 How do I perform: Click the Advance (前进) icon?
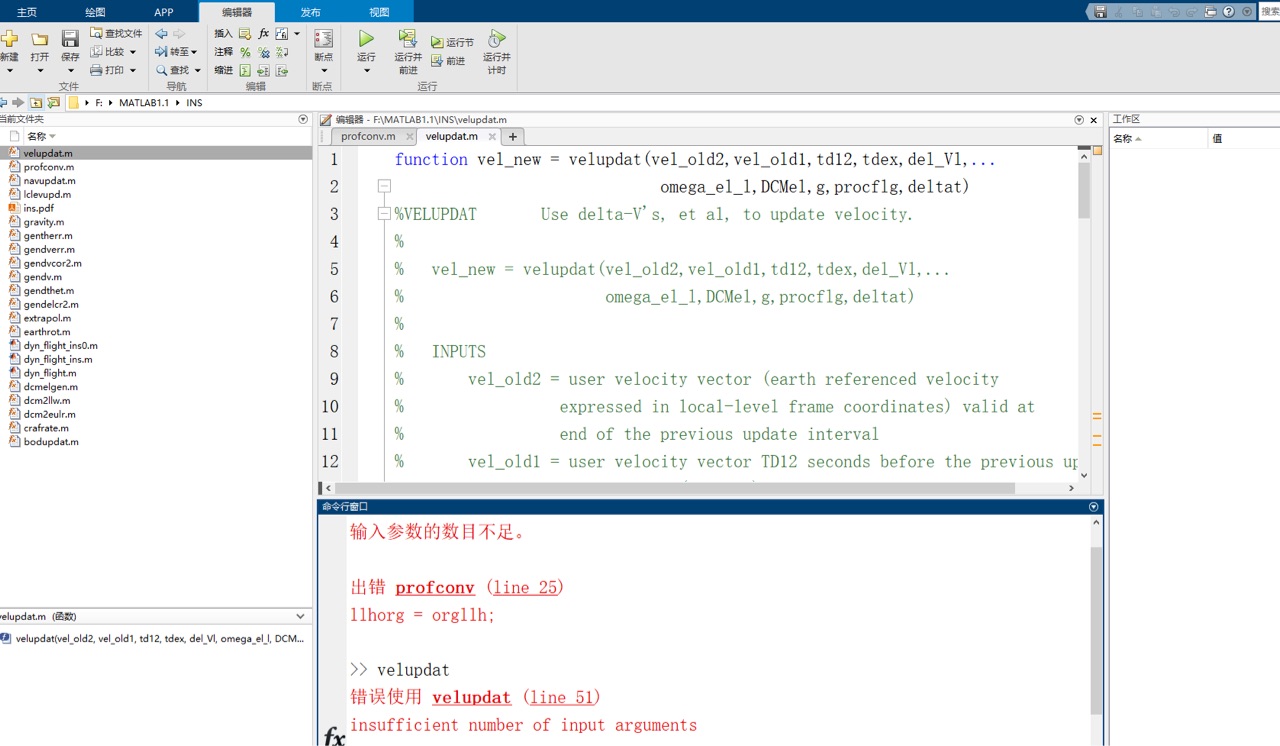(437, 61)
